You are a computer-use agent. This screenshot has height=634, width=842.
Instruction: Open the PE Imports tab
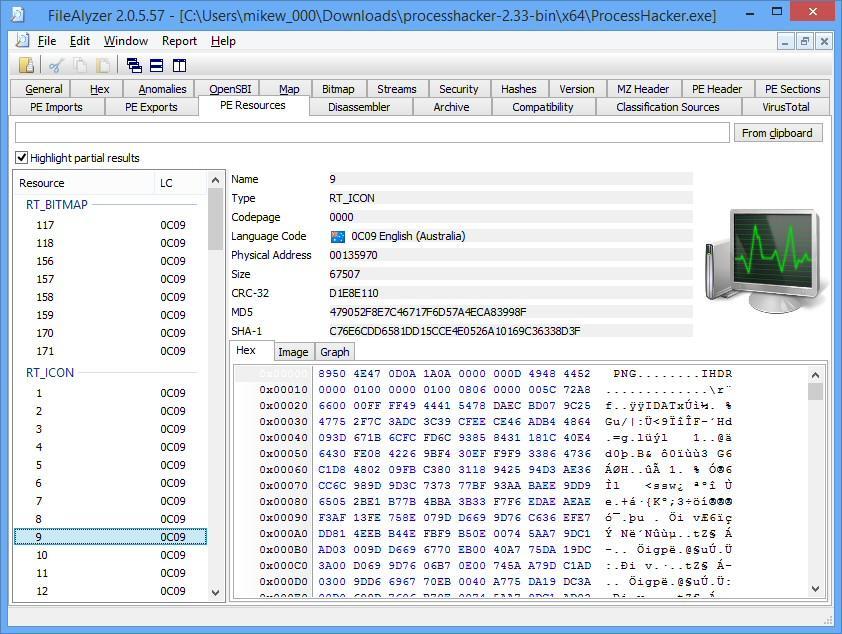coord(56,107)
